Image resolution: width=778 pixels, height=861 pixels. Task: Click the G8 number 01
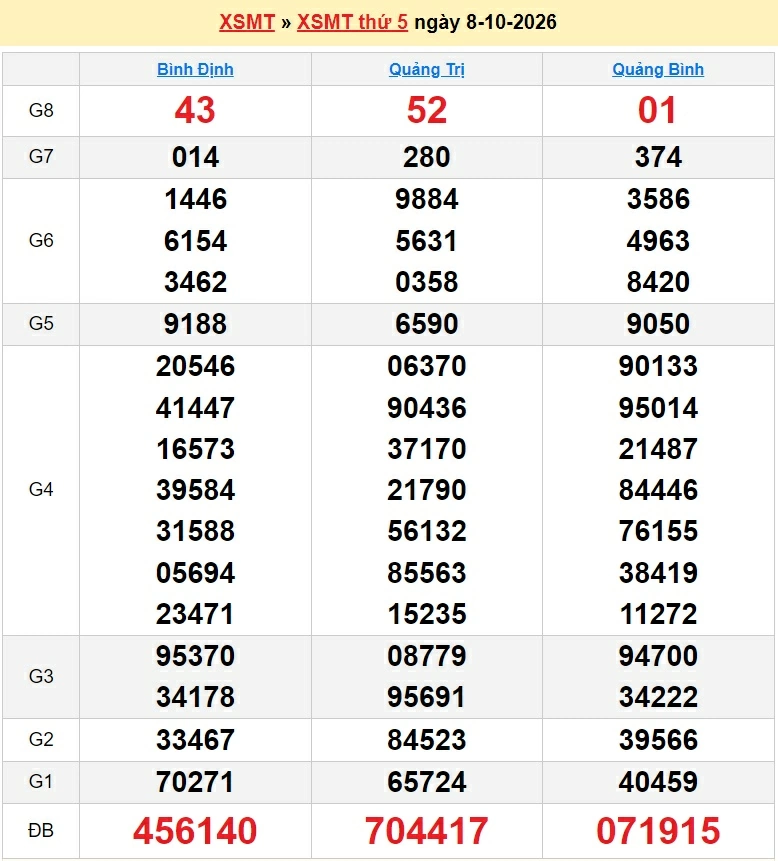pos(657,110)
